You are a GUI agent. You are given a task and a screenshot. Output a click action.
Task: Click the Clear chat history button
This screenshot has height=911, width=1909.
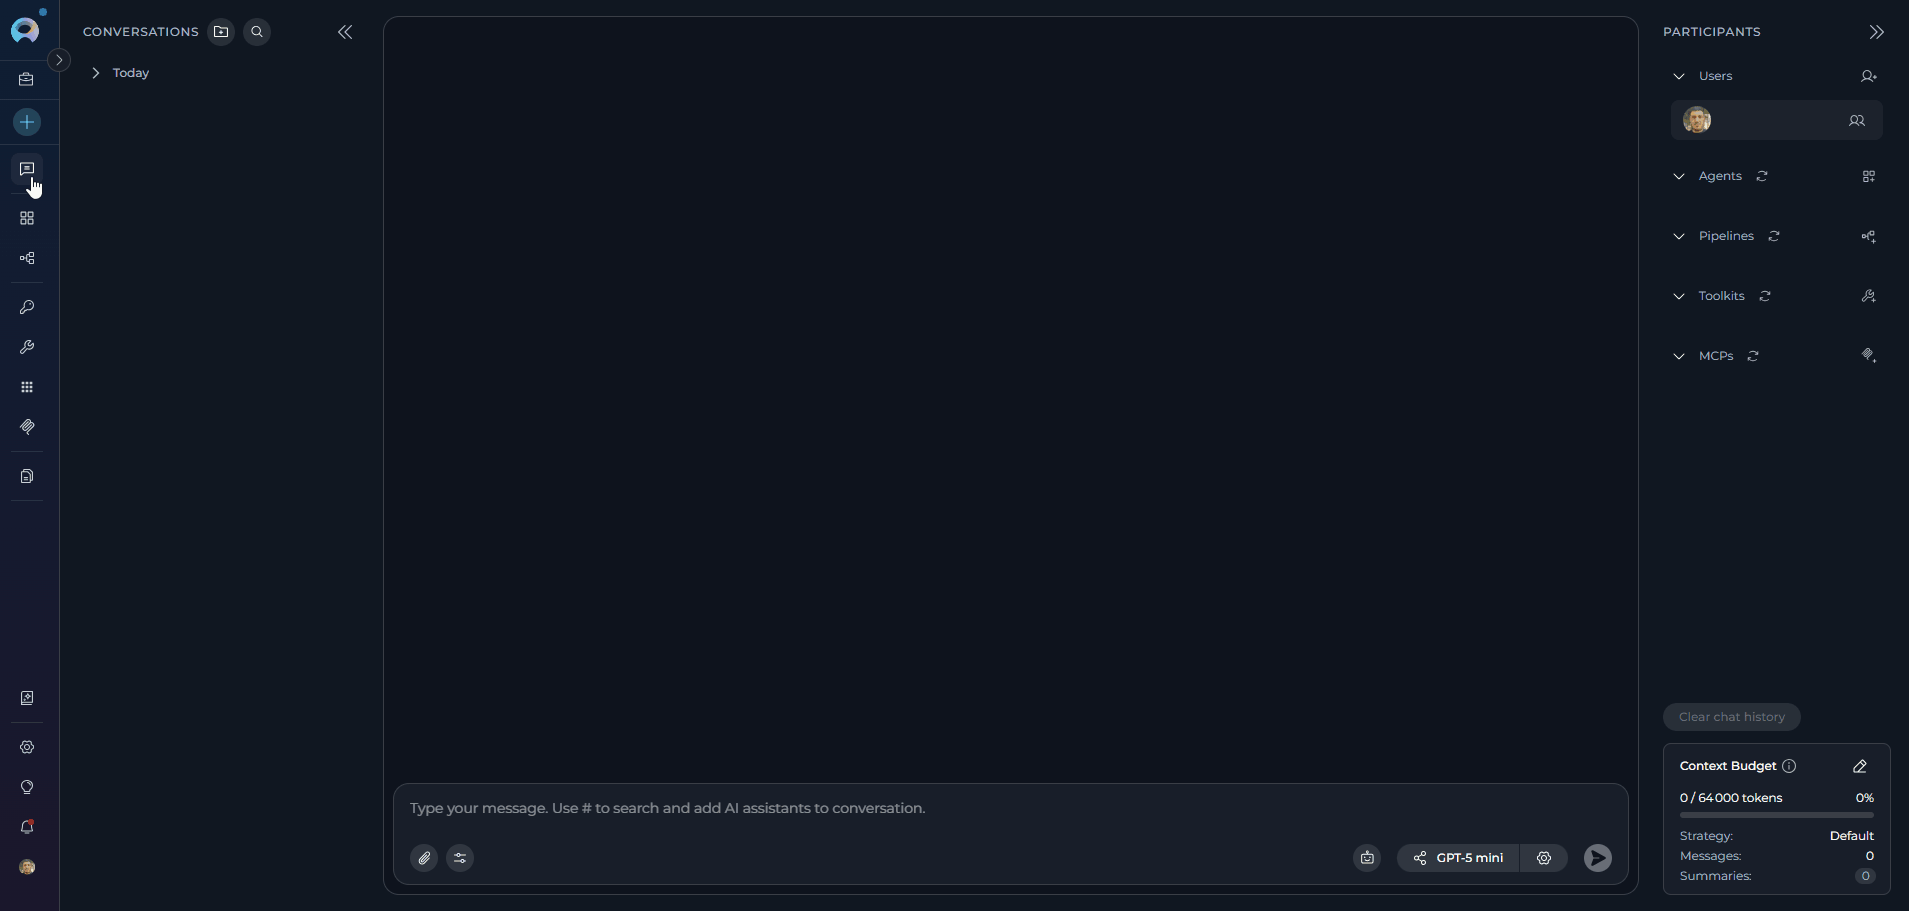pyautogui.click(x=1732, y=717)
